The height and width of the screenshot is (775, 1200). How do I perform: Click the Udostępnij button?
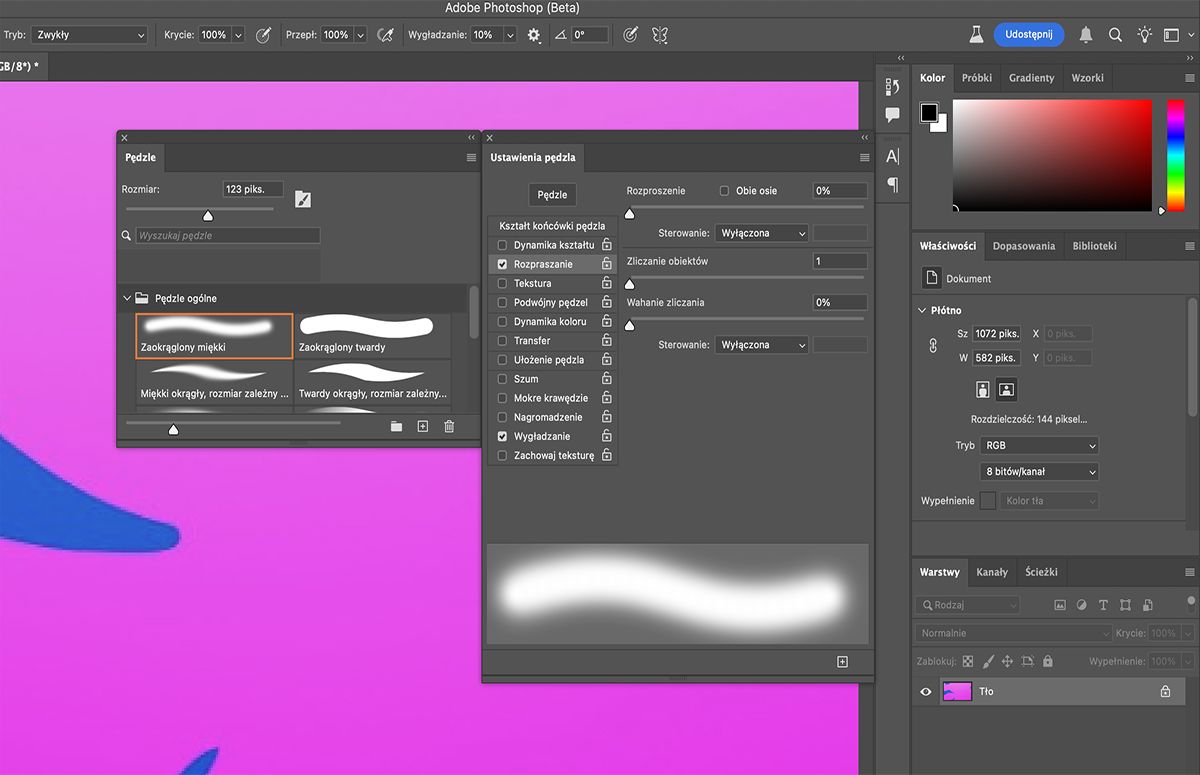pyautogui.click(x=1029, y=34)
